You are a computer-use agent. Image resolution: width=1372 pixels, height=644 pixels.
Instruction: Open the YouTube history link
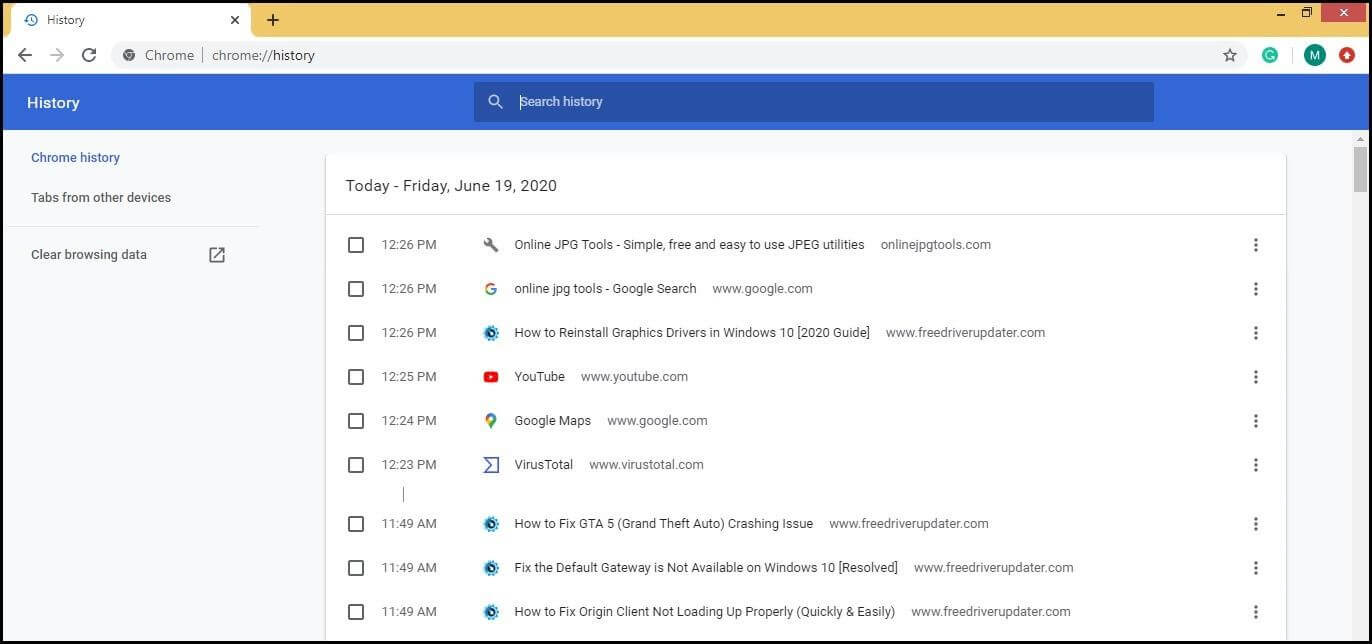tap(539, 377)
